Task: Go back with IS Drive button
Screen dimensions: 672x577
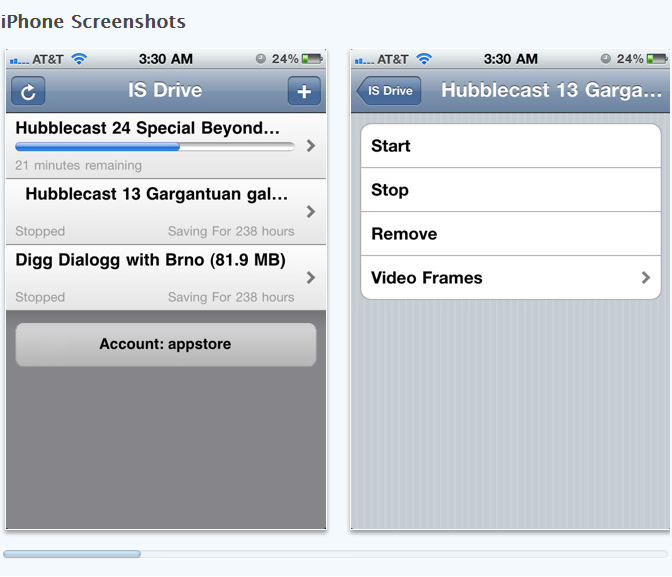Action: [389, 91]
